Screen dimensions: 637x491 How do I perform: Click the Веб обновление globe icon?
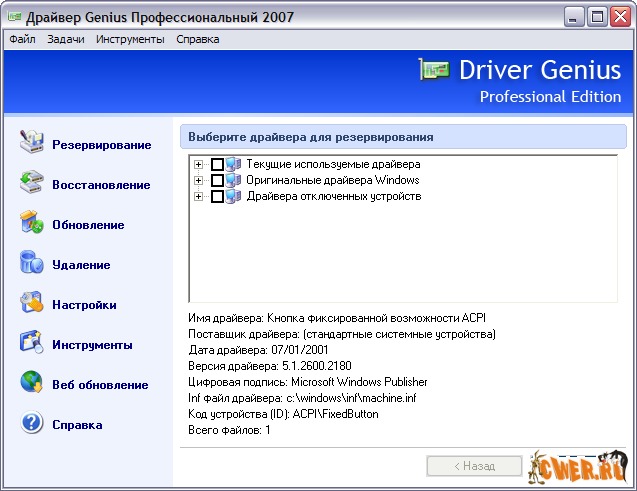coord(32,383)
